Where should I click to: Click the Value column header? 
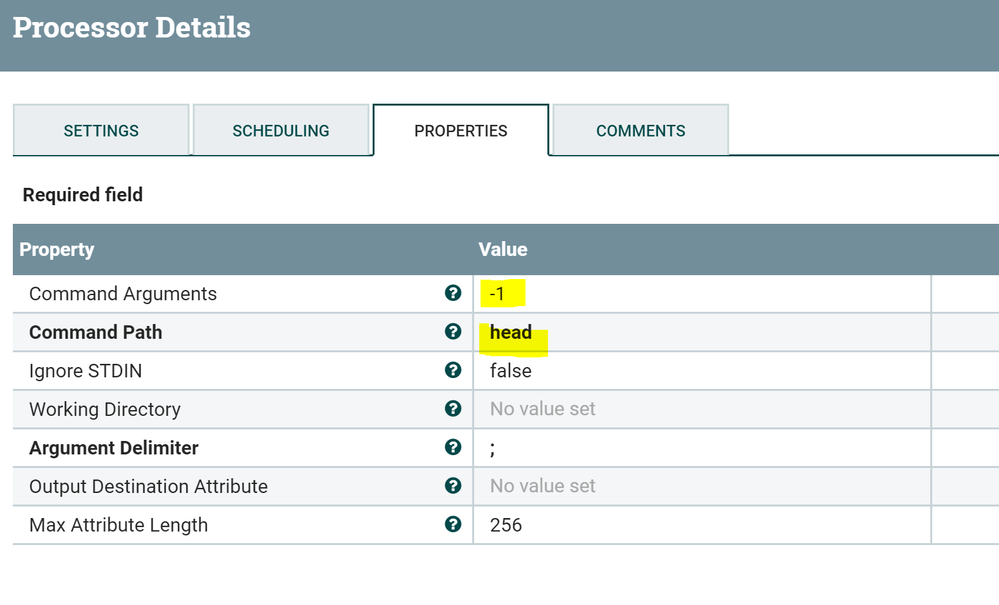click(503, 250)
